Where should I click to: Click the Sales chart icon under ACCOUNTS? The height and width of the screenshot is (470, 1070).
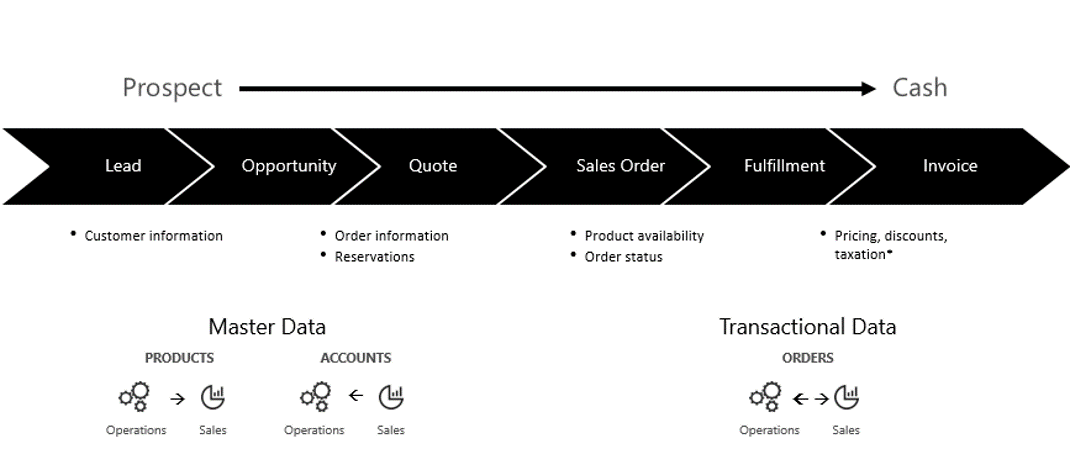391,397
